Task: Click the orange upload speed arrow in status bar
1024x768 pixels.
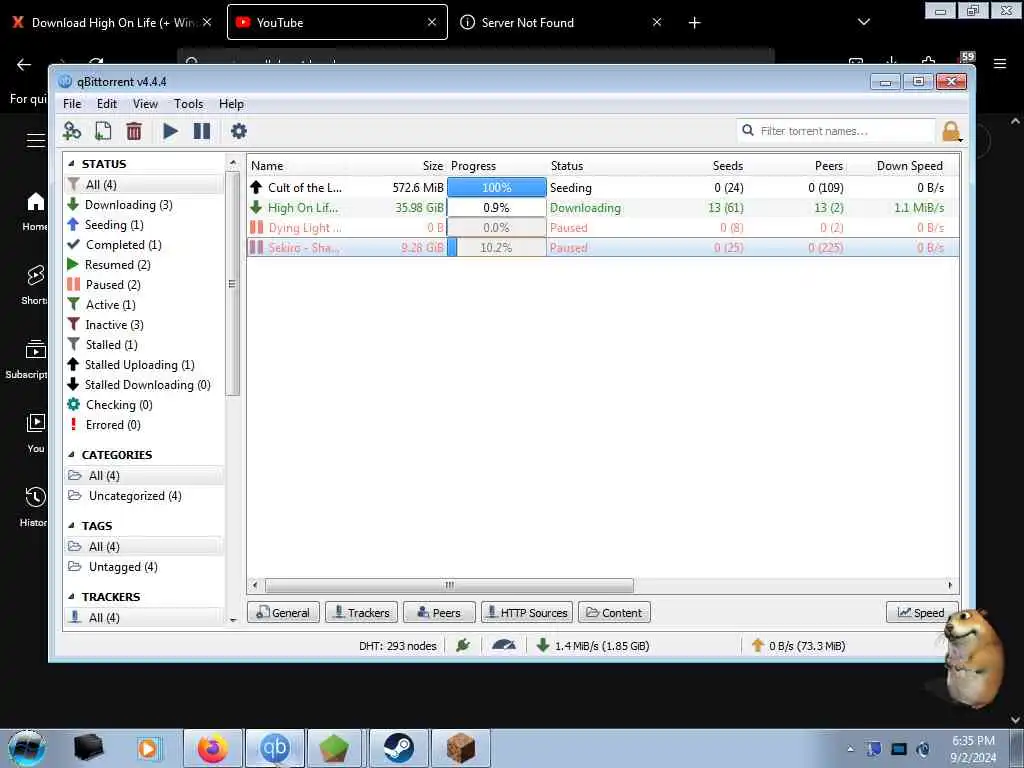Action: (758, 645)
